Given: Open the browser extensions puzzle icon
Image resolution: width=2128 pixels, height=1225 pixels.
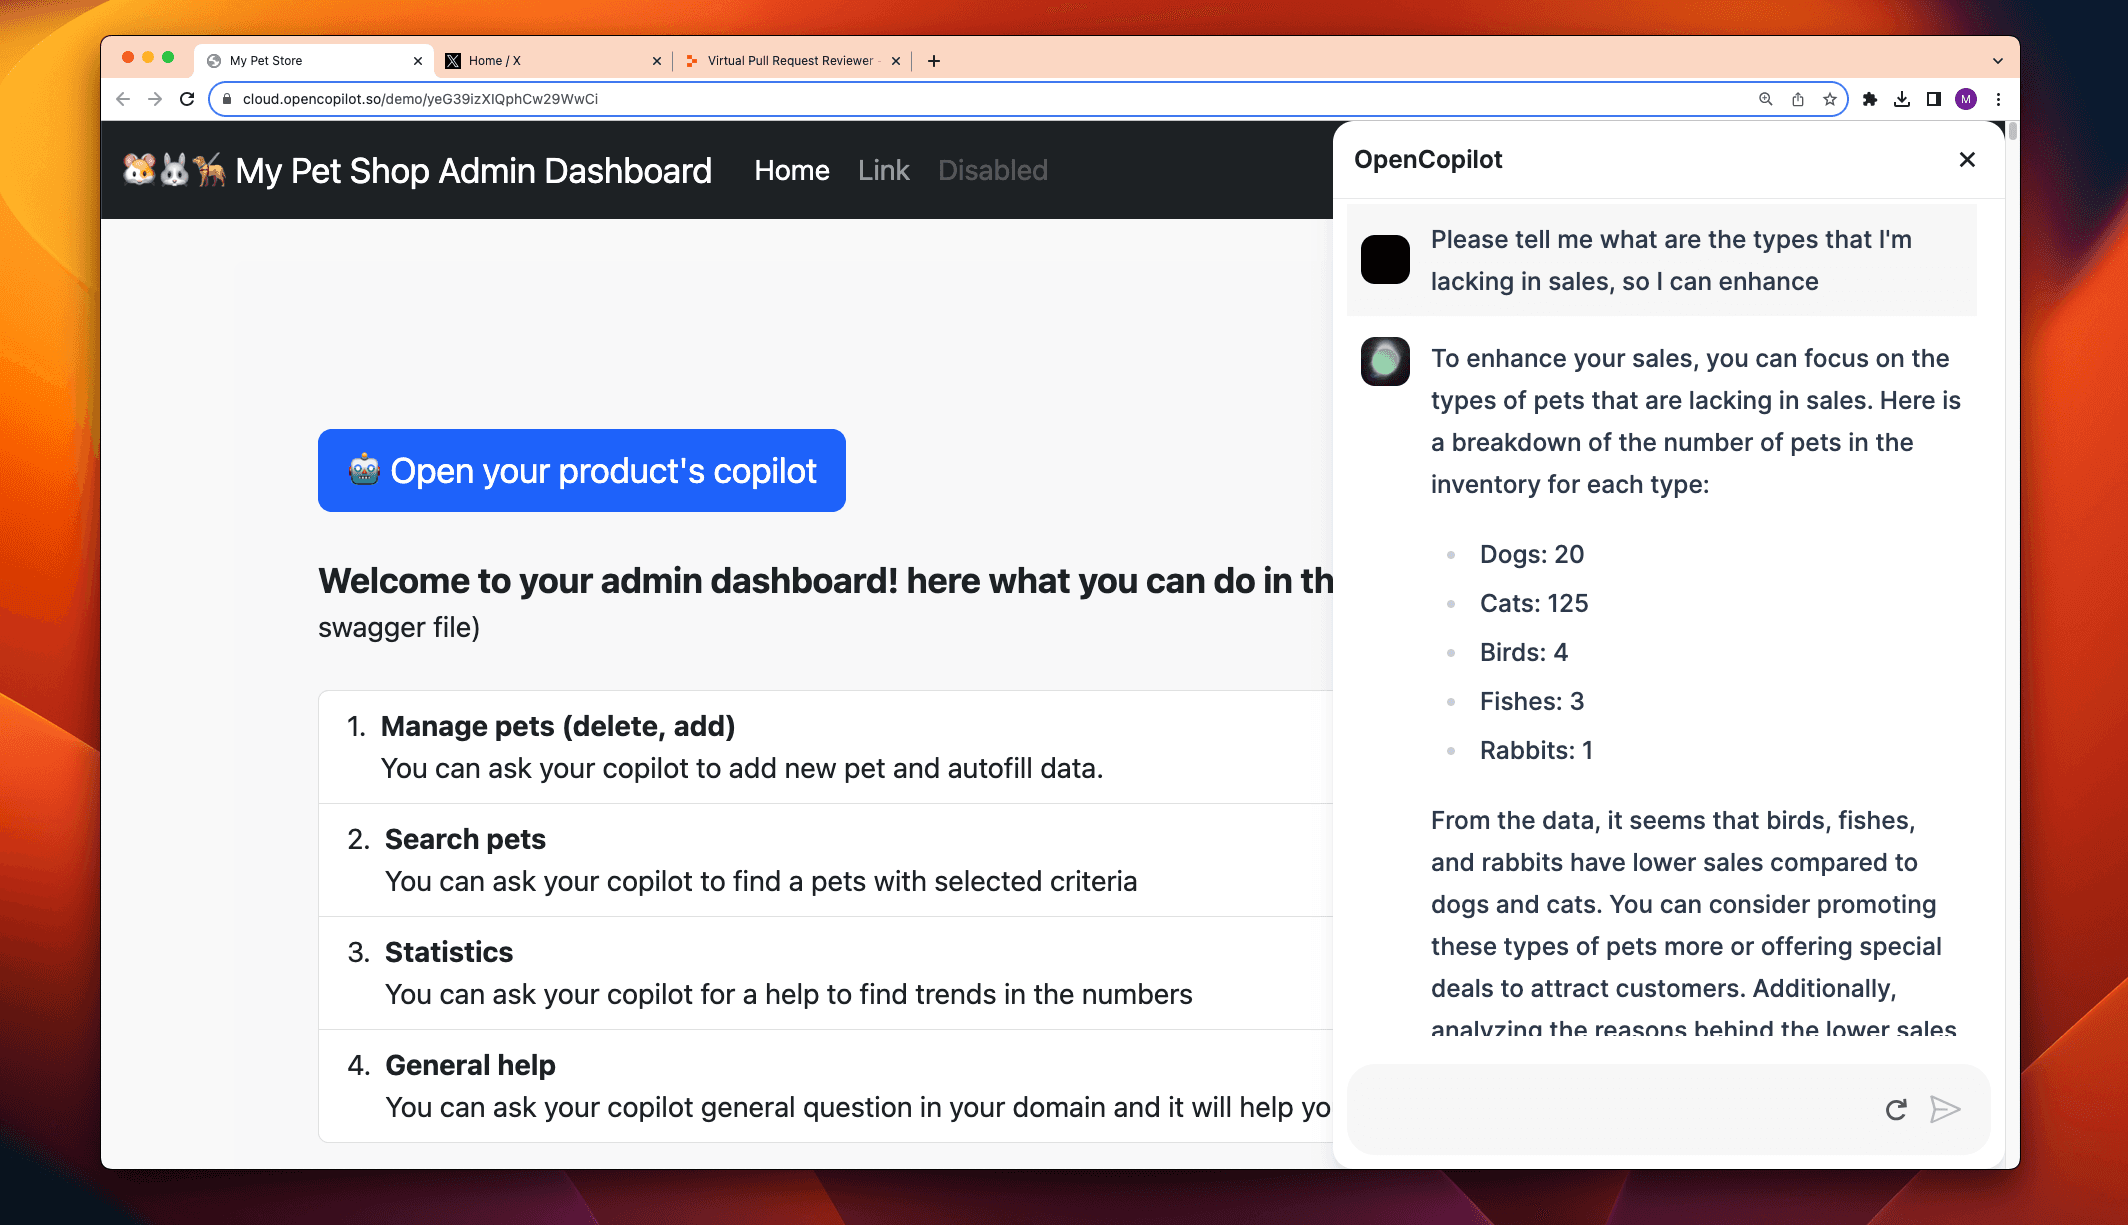Looking at the screenshot, I should click(1870, 99).
